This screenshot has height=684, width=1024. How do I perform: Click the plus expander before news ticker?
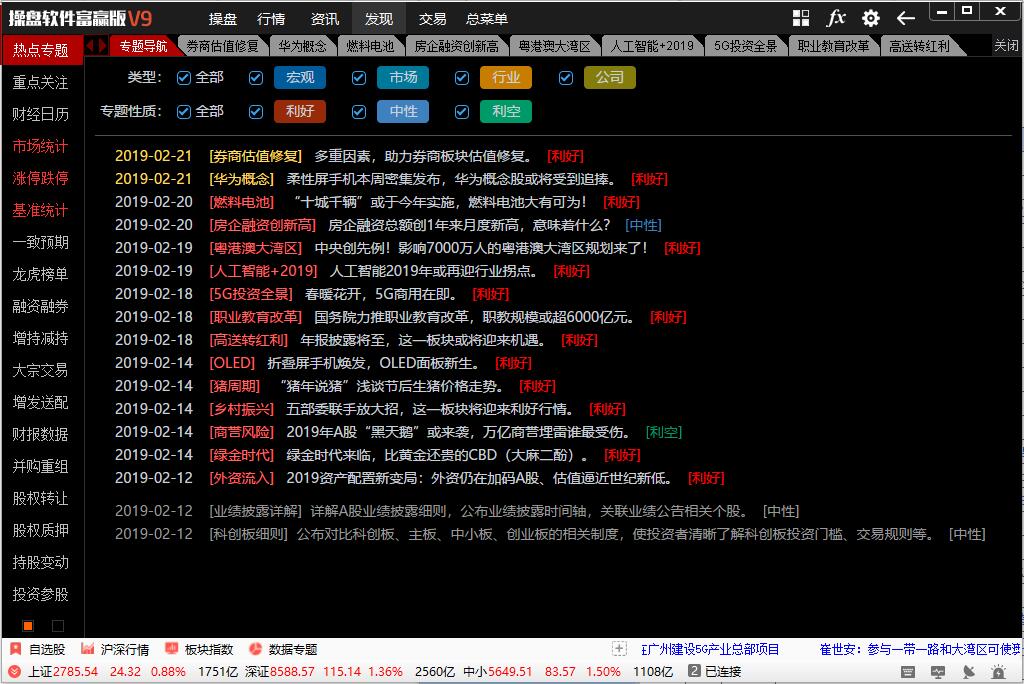point(619,649)
